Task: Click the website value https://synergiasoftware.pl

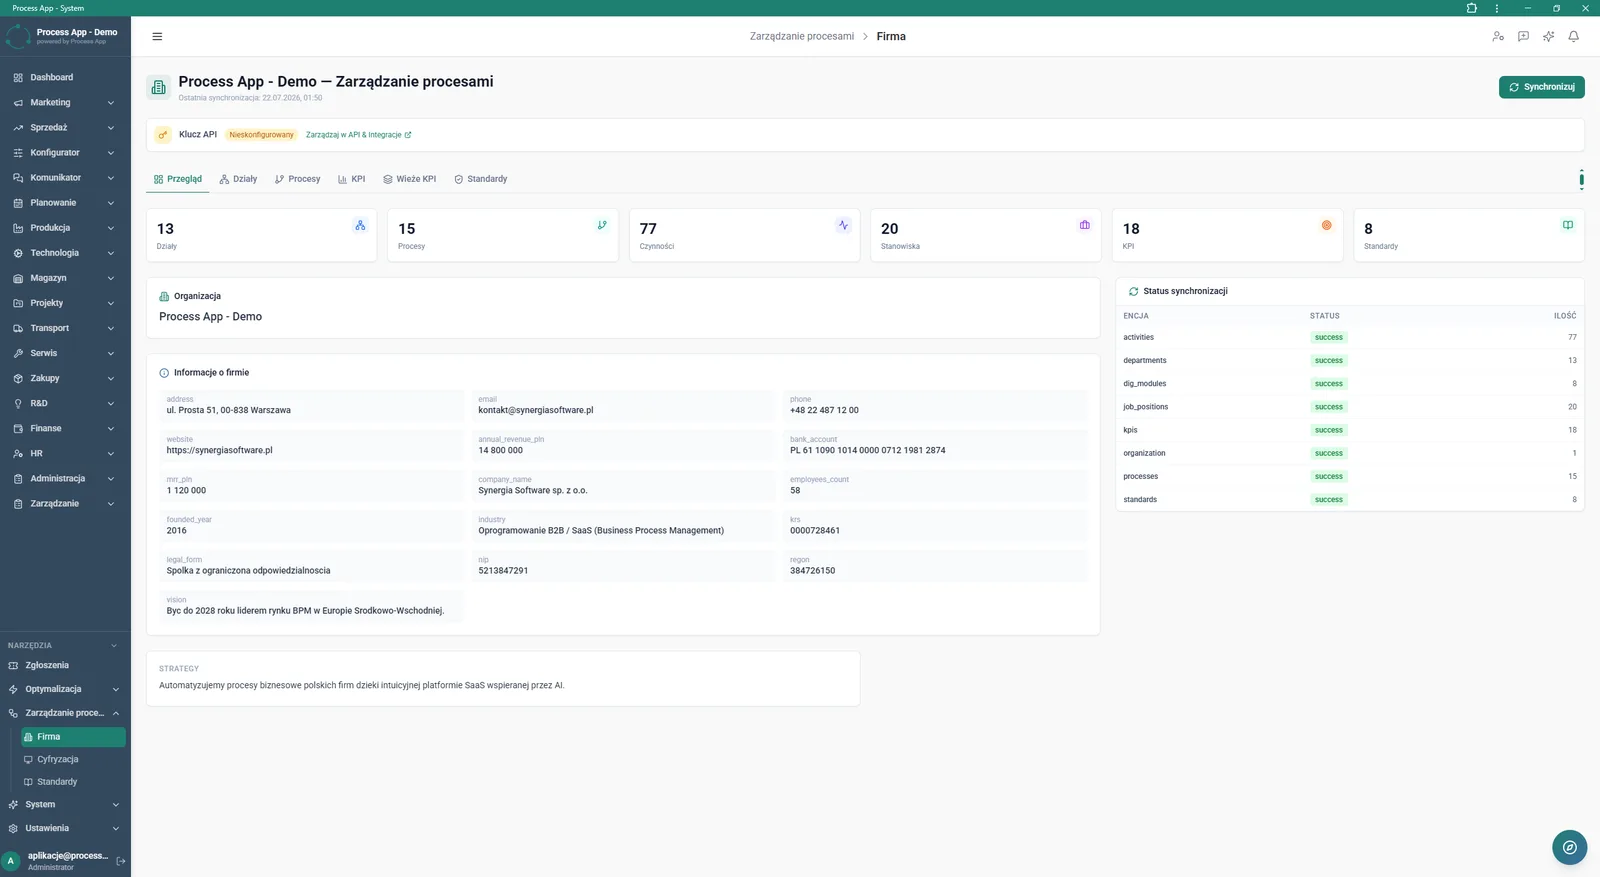Action: click(x=219, y=451)
